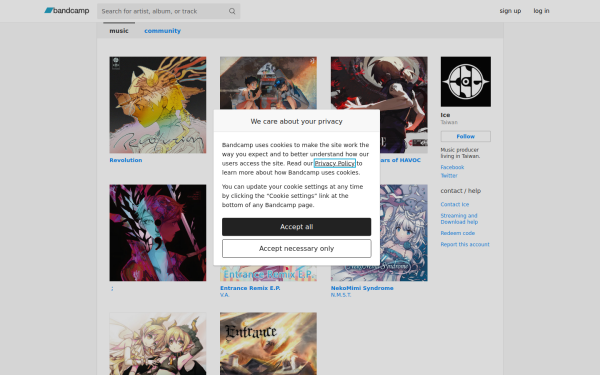Screen dimensions: 600x375
Task: Open the sign up link
Action: coord(510,11)
